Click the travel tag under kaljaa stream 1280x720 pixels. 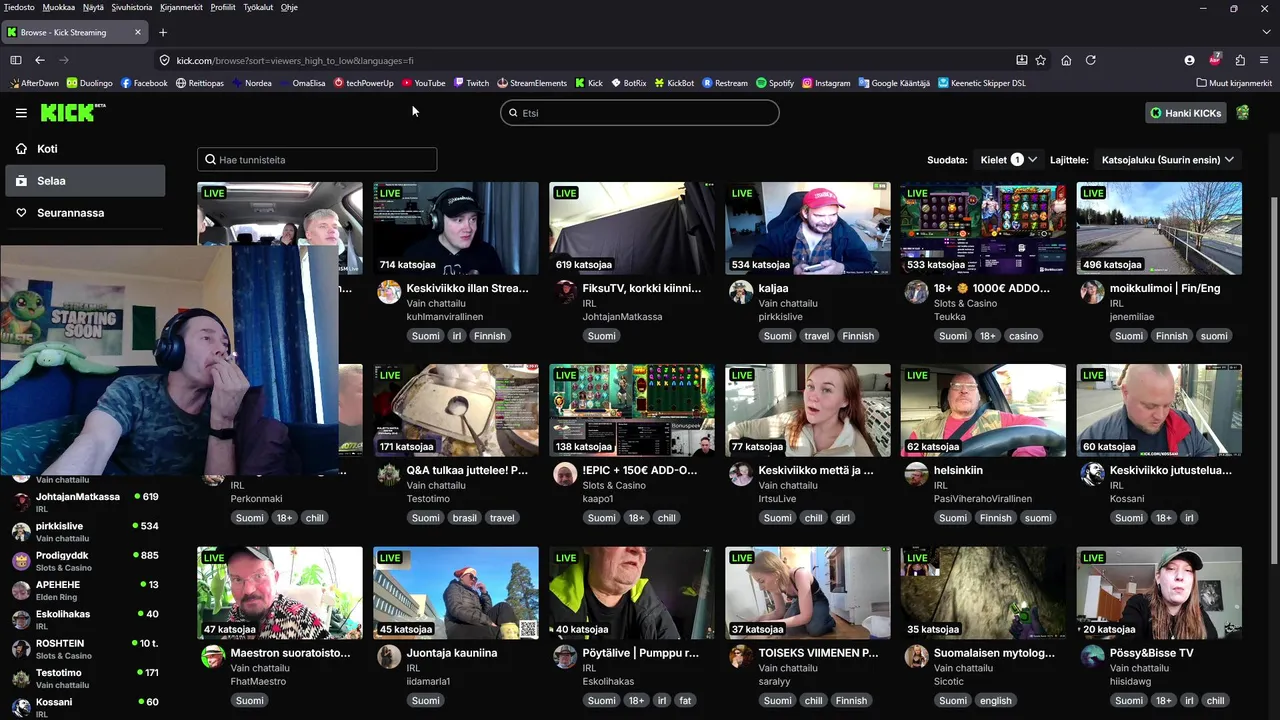coord(817,336)
